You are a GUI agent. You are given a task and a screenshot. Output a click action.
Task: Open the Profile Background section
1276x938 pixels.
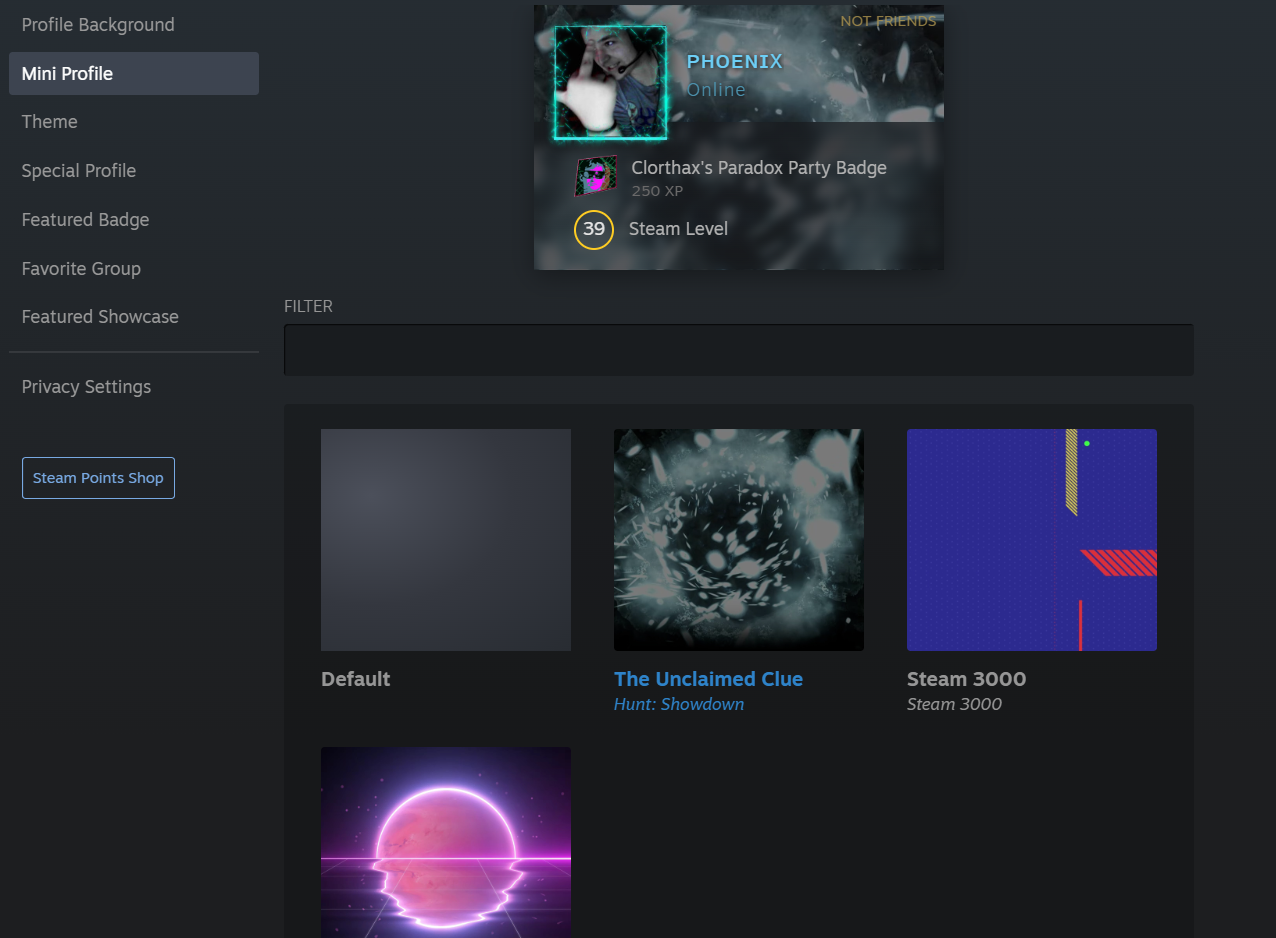98,25
